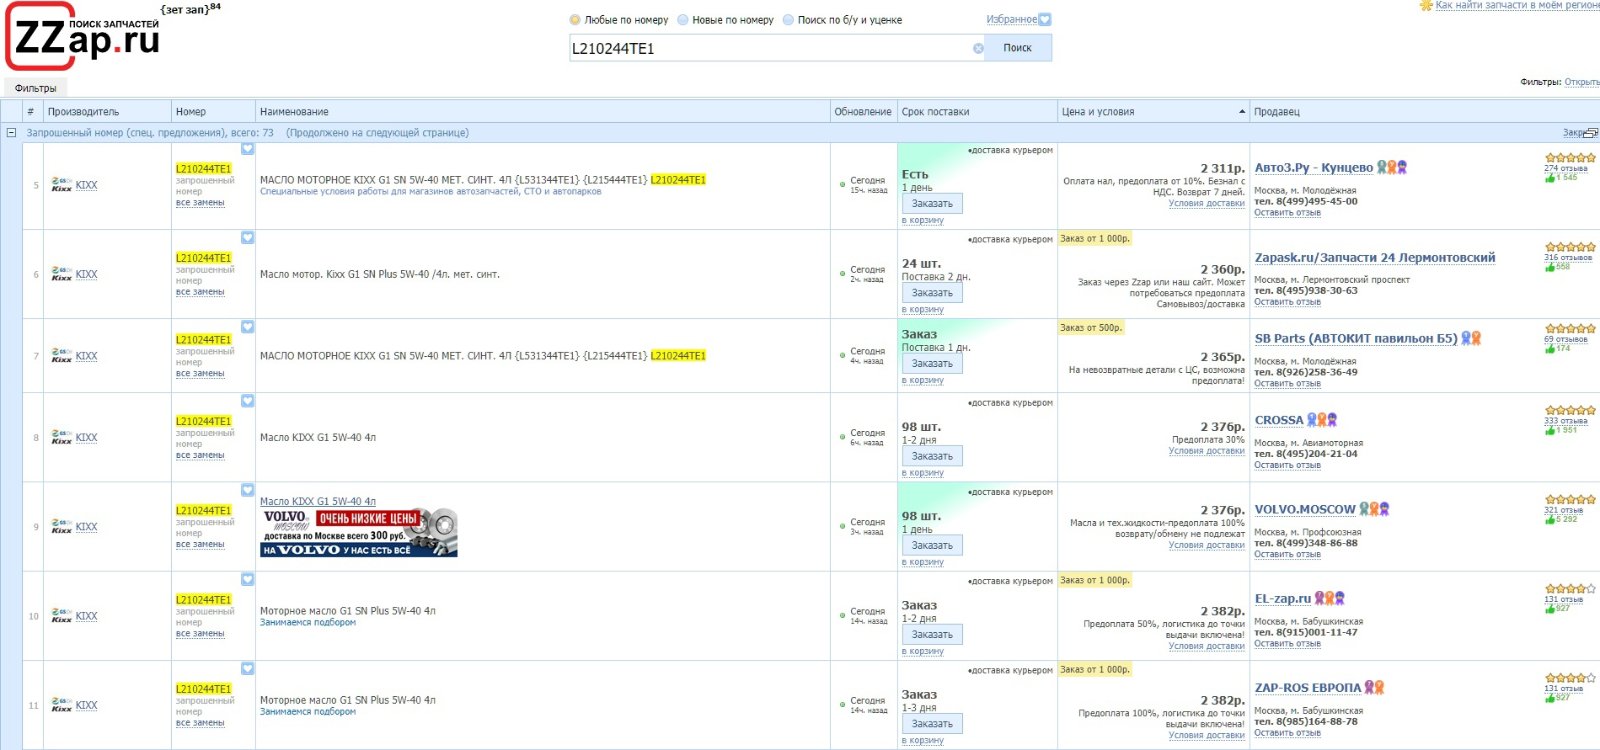This screenshot has height=750, width=1600.
Task: Click the Kixx brand logo in row 5
Action: tap(61, 185)
